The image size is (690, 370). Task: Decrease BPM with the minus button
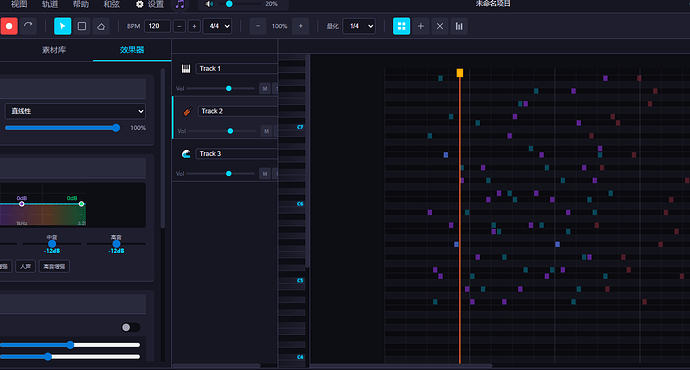[179, 26]
